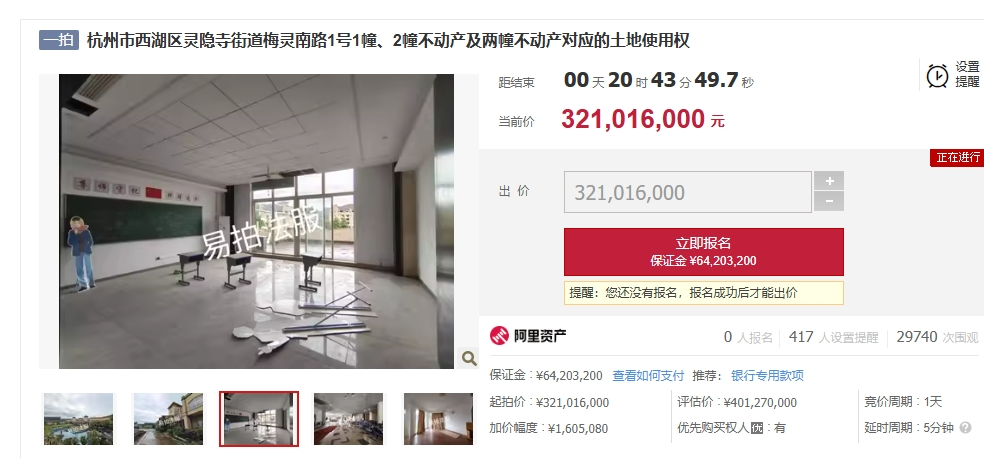This screenshot has width=984, height=458.
Task: Click the bid price input field
Action: tap(688, 192)
